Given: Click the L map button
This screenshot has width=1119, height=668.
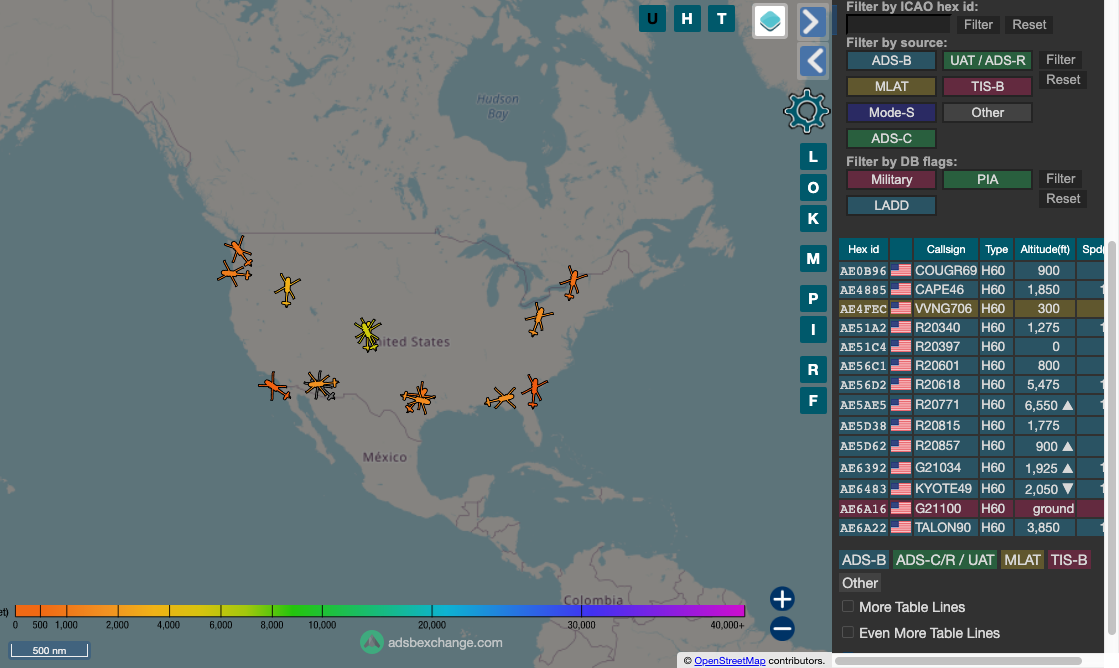Looking at the screenshot, I should pyautogui.click(x=813, y=156).
